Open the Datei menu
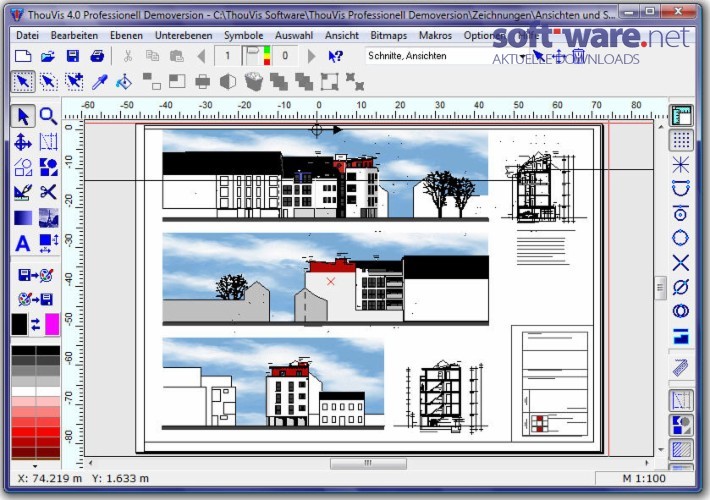Viewport: 710px width, 500px height. coord(27,35)
